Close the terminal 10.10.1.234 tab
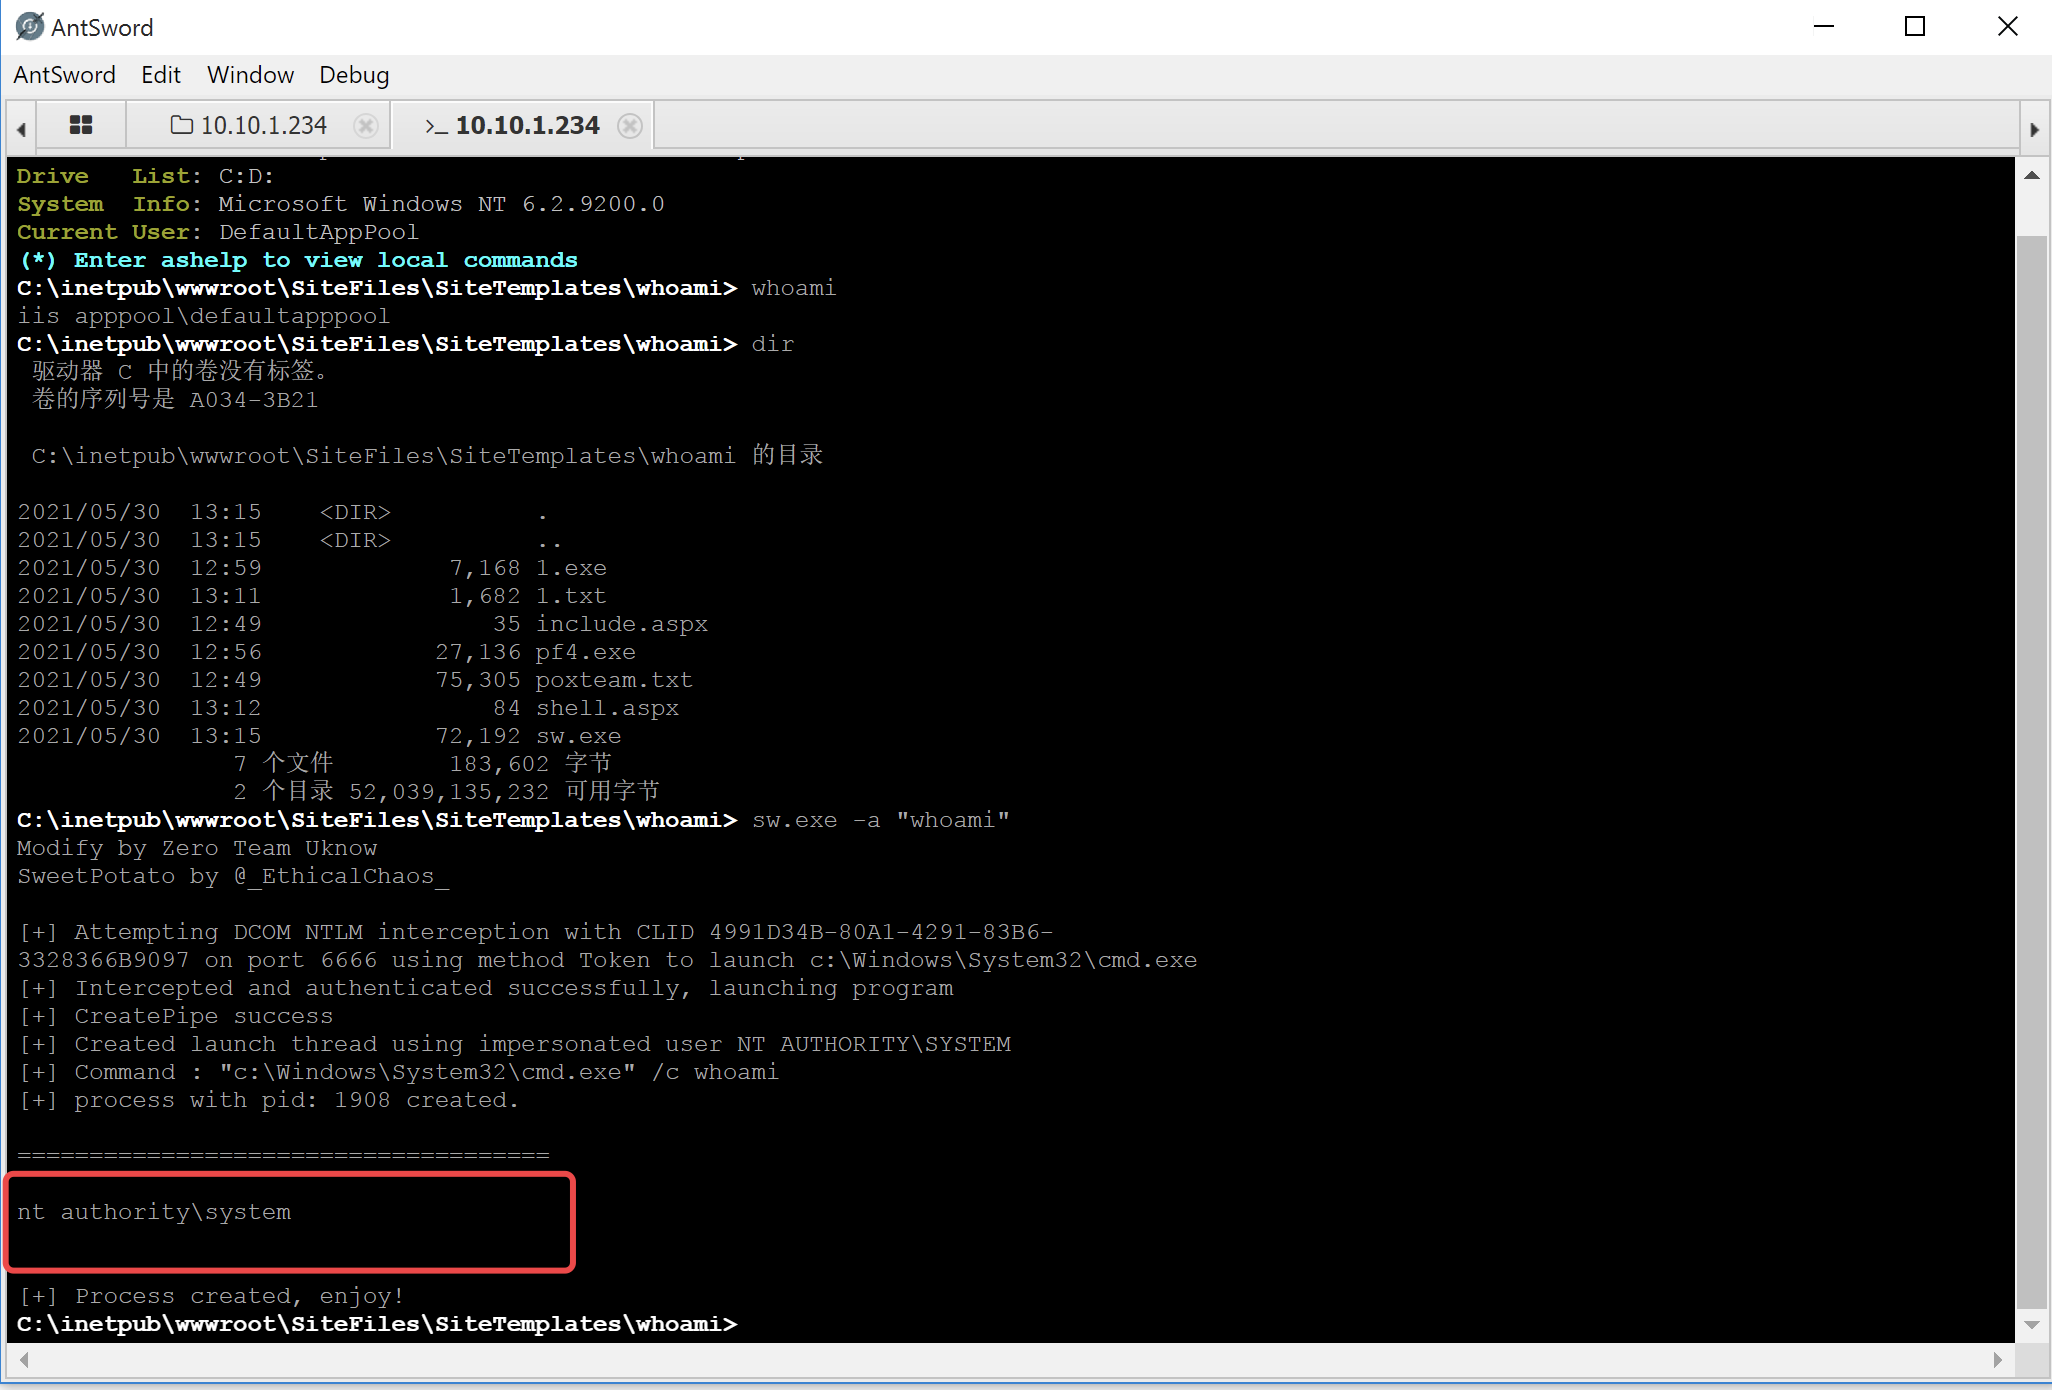This screenshot has width=2052, height=1390. point(629,125)
